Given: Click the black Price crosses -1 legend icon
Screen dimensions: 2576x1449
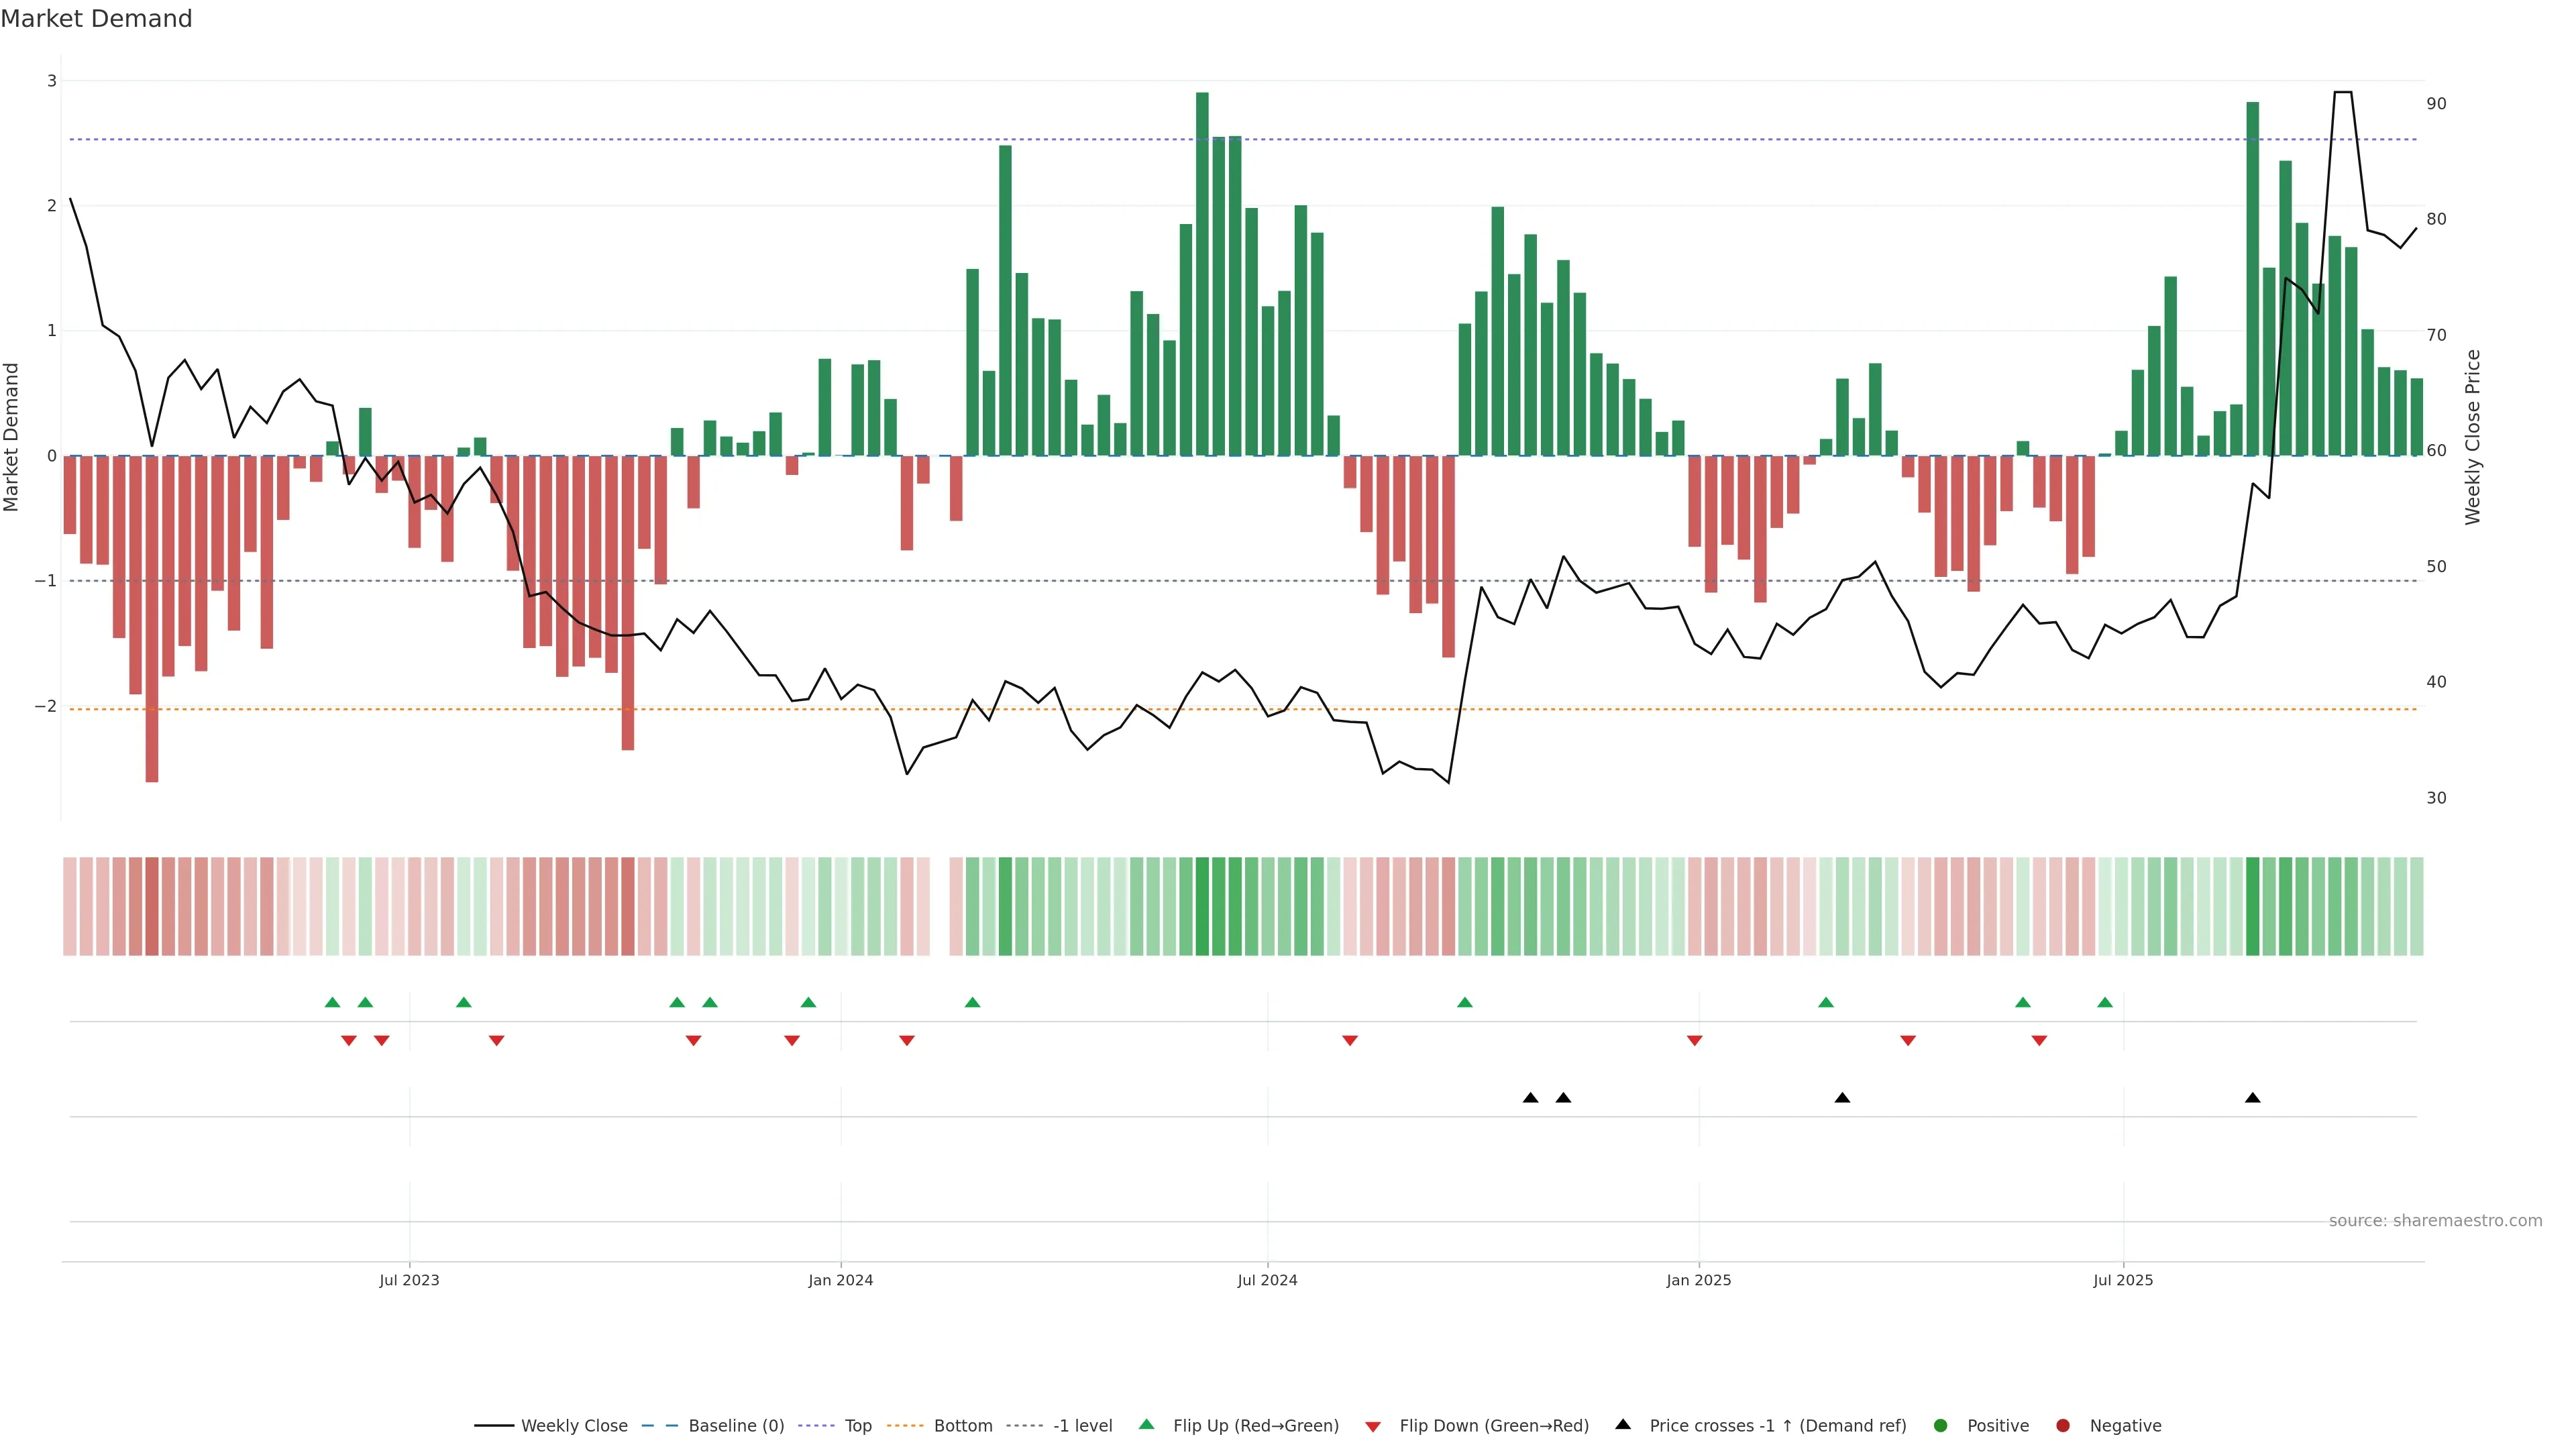Looking at the screenshot, I should [x=1623, y=1424].
